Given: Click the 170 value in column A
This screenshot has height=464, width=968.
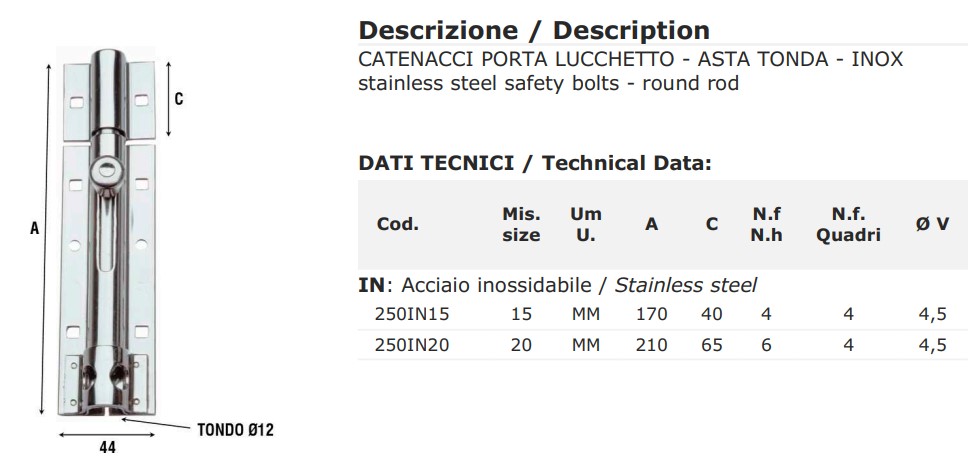Looking at the screenshot, I should pyautogui.click(x=651, y=315).
